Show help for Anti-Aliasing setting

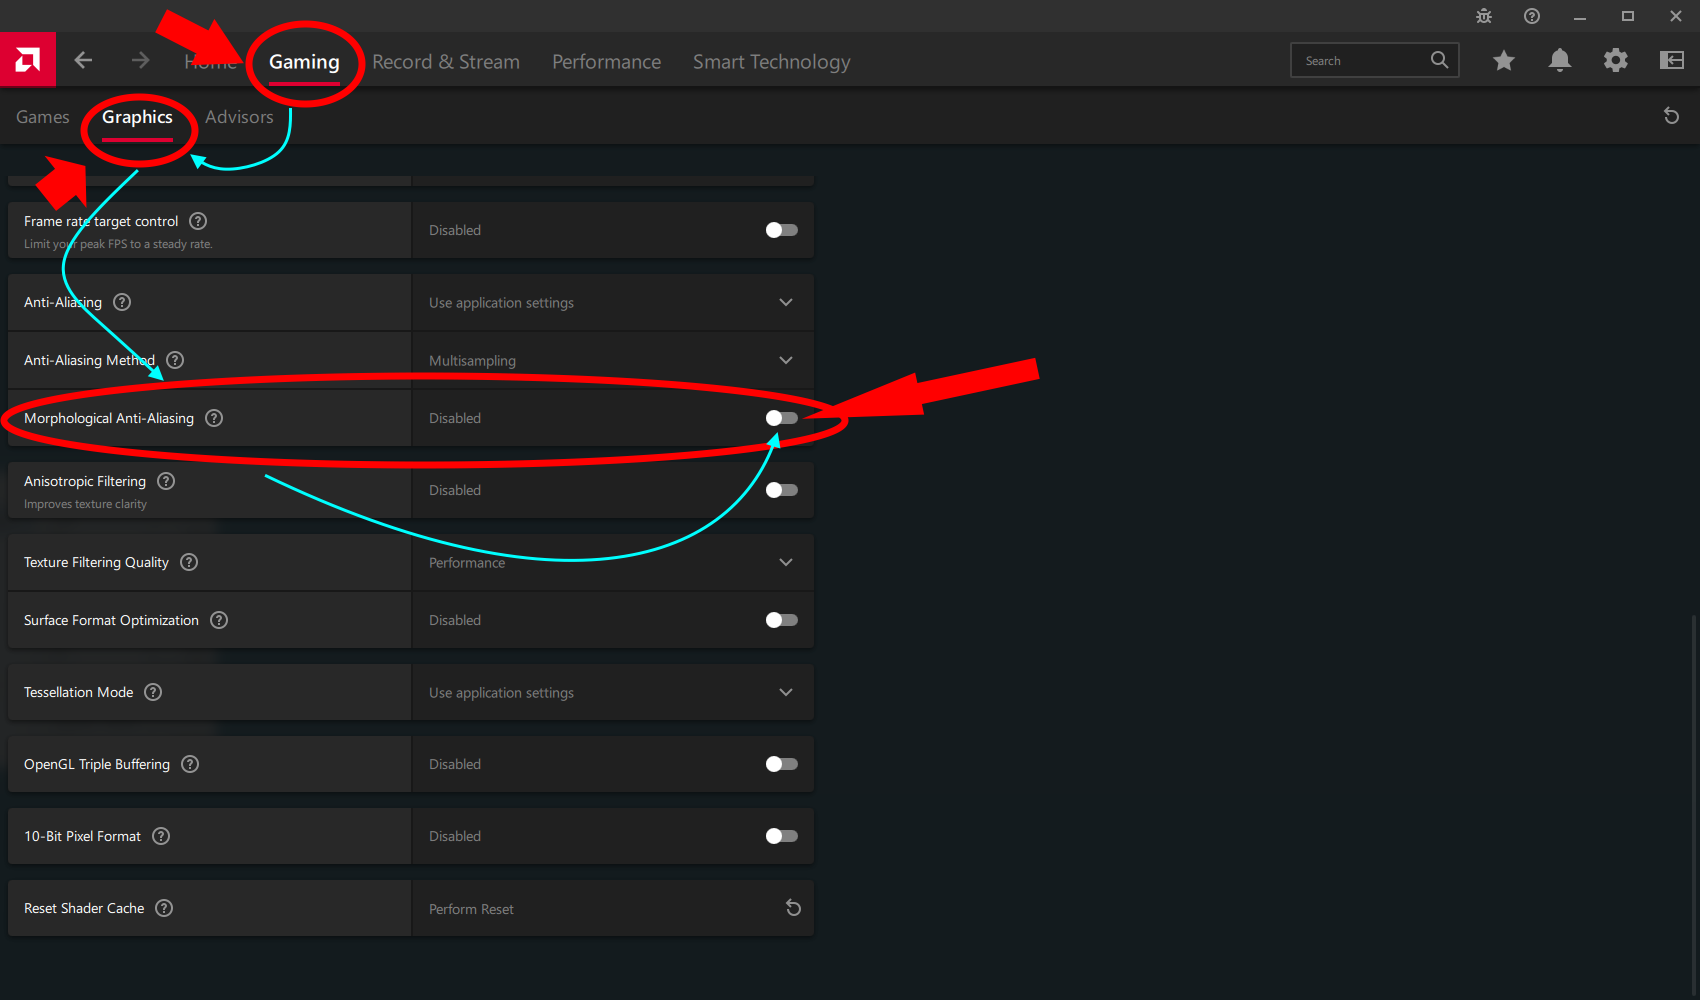(122, 302)
